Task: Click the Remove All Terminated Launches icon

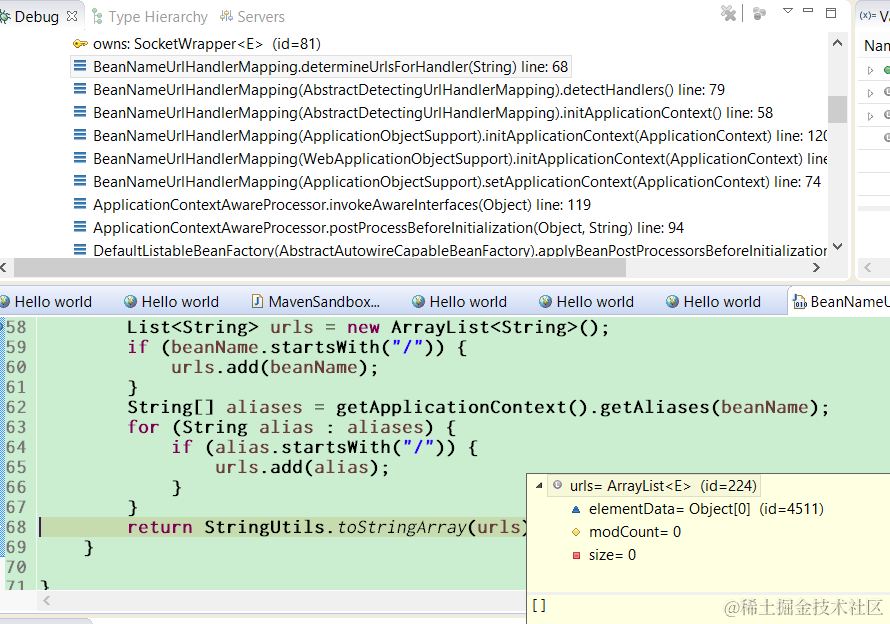Action: (728, 12)
